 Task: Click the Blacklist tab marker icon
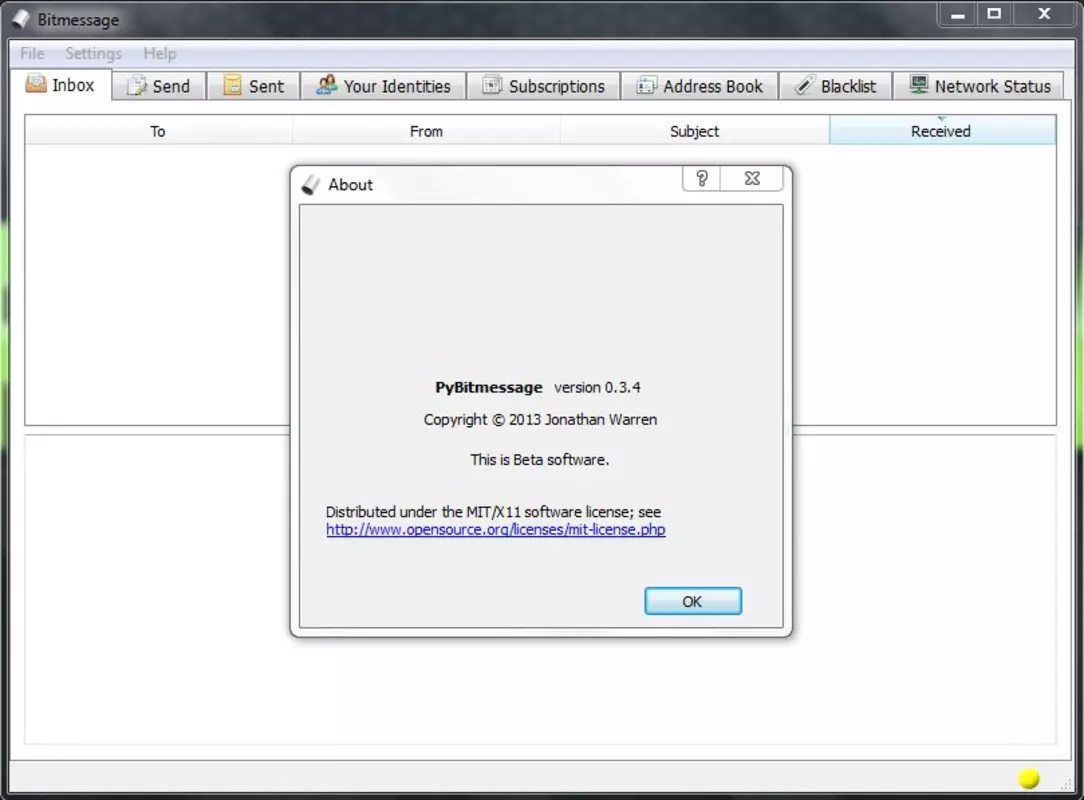click(805, 85)
